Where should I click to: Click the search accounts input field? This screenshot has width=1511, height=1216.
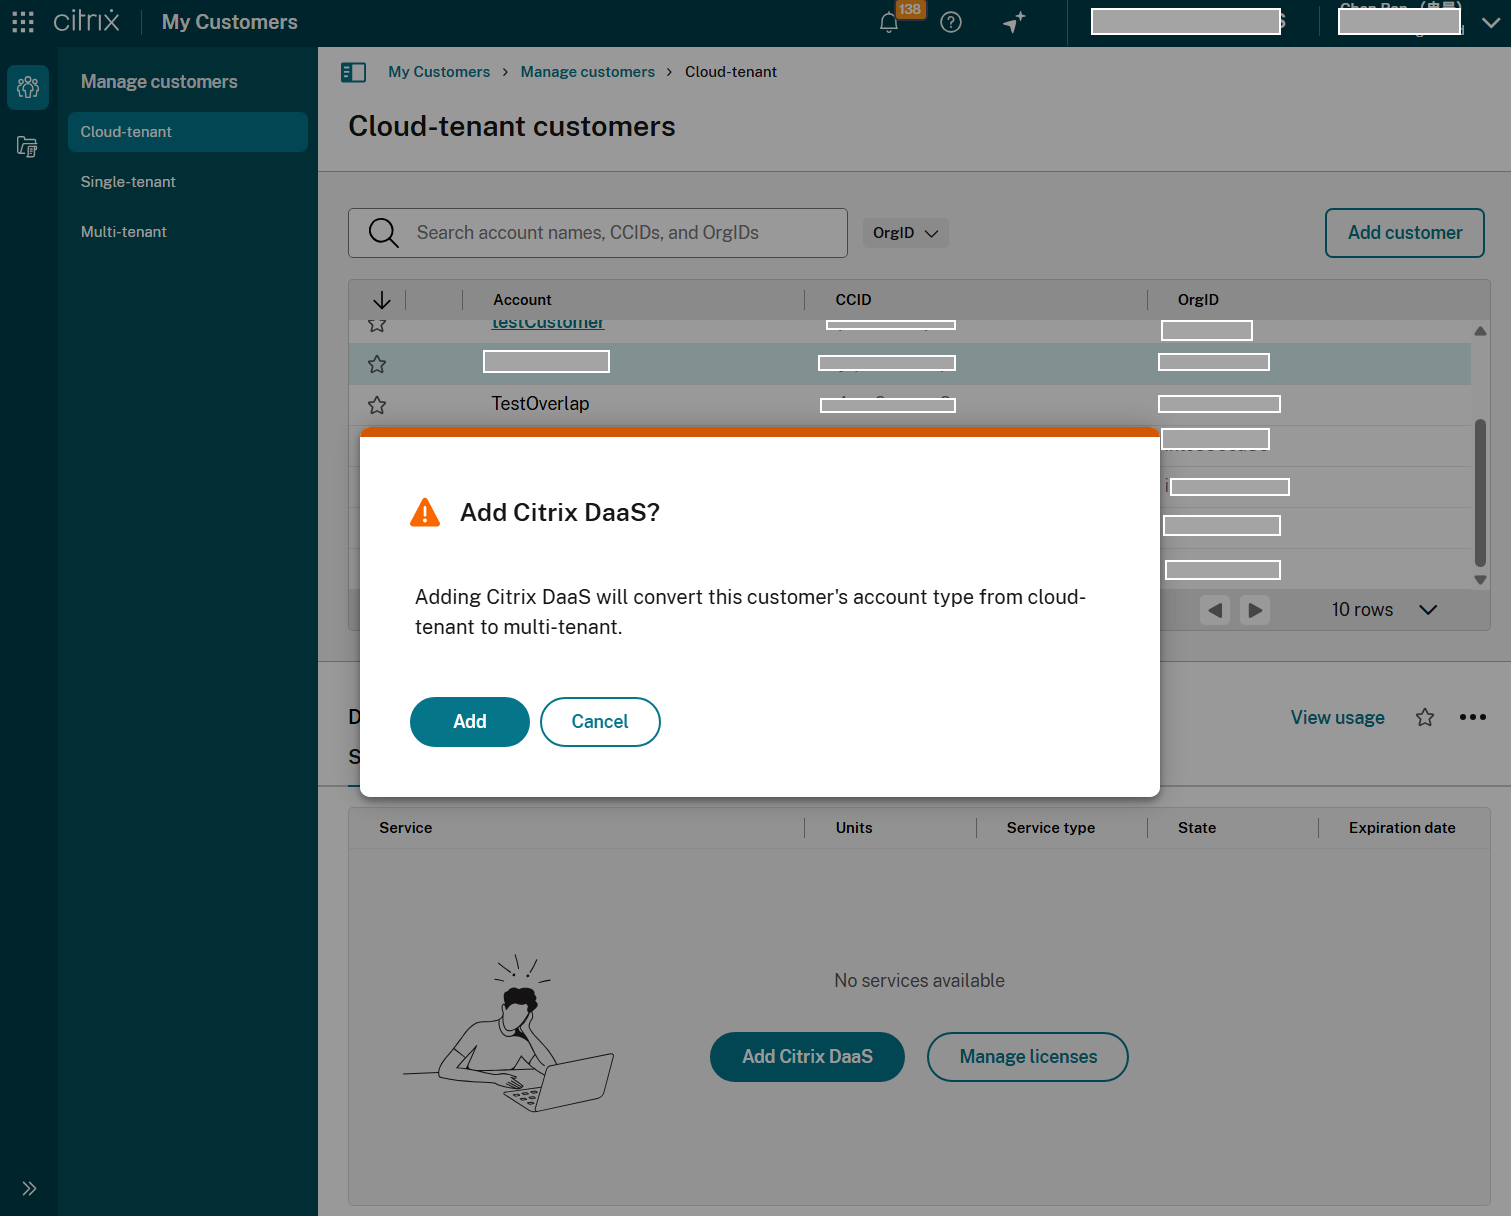pyautogui.click(x=597, y=232)
